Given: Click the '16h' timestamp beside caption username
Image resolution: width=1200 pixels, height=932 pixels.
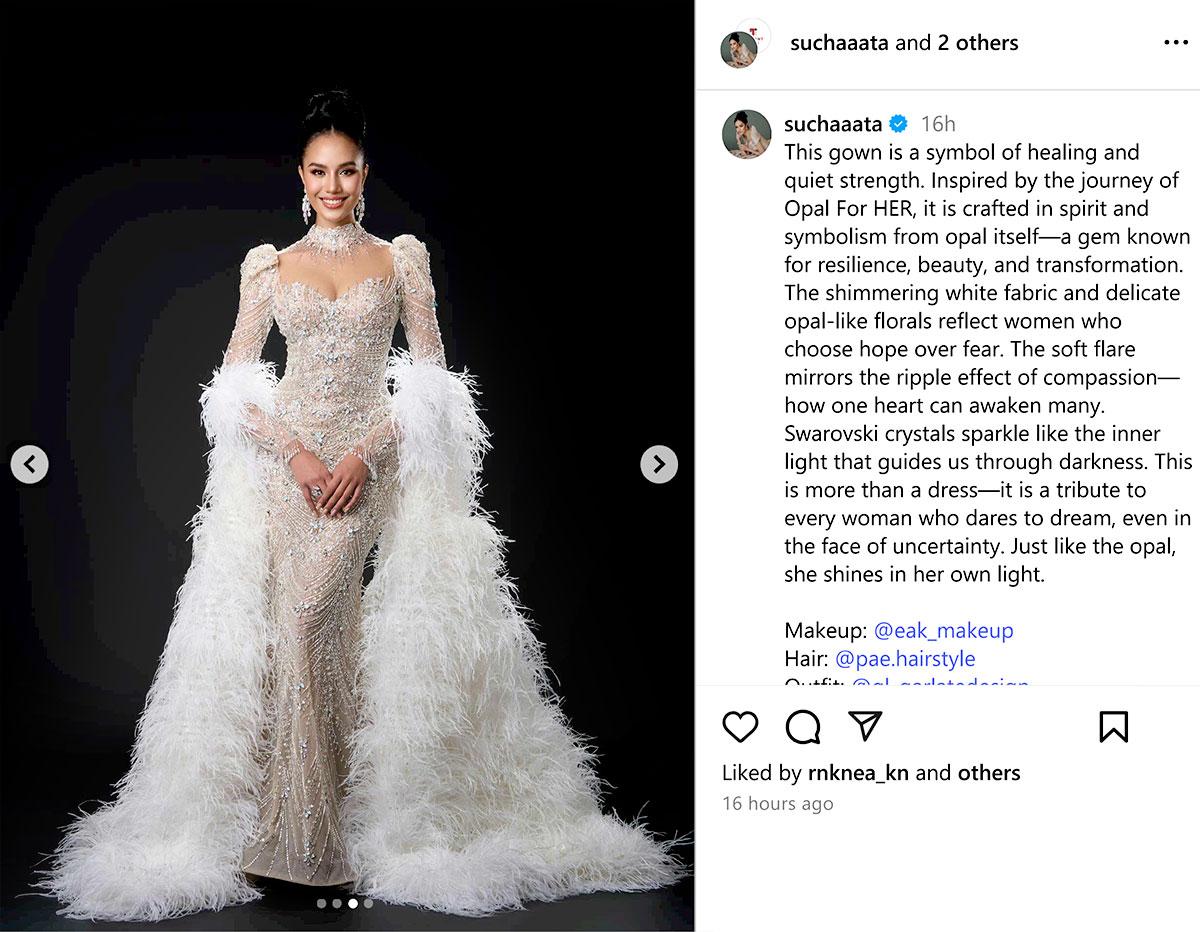Looking at the screenshot, I should click(938, 124).
